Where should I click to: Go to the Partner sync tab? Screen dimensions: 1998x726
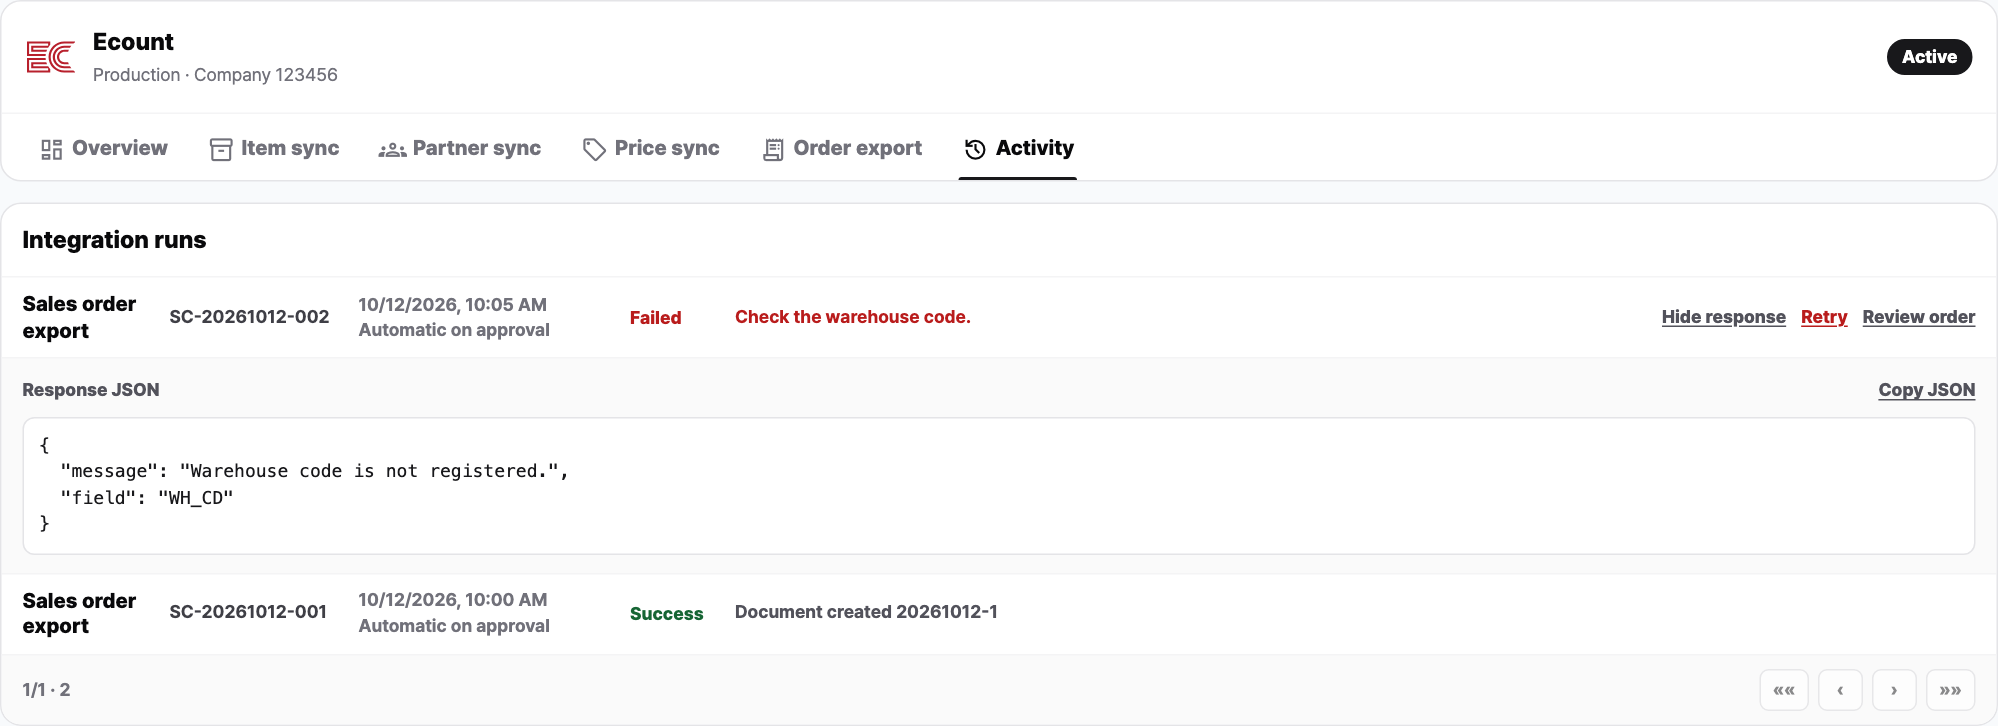[x=460, y=149]
